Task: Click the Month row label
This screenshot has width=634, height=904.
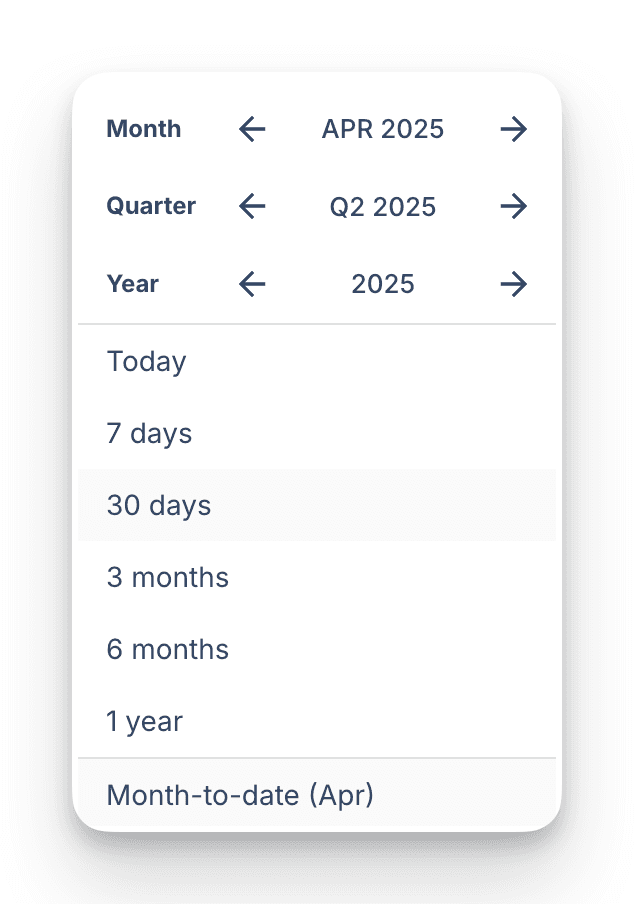Action: 144,129
